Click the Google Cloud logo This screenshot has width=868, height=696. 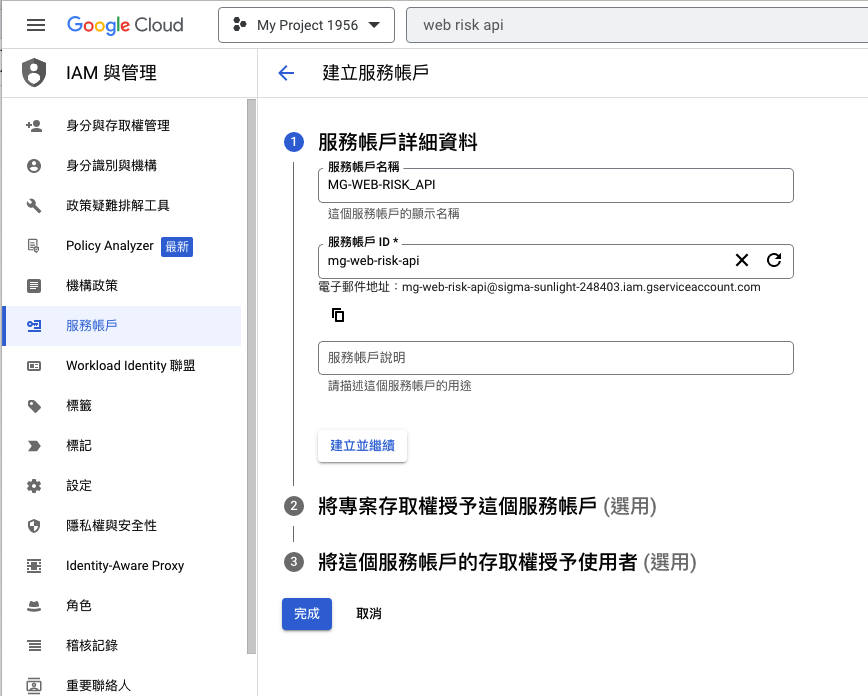point(125,24)
